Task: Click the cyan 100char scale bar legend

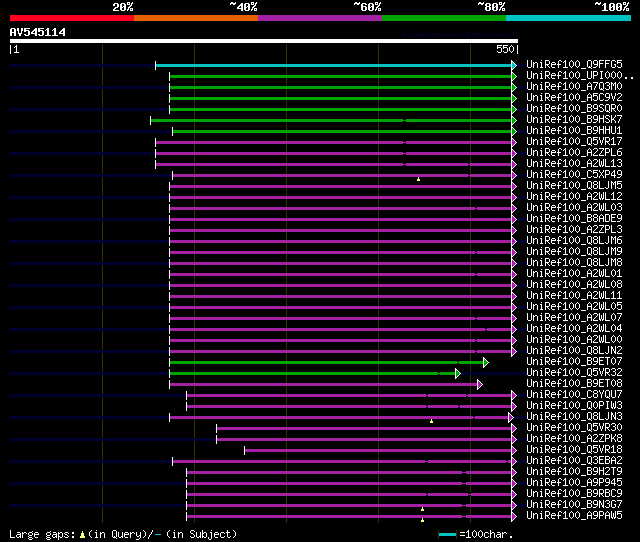Action: point(447,534)
